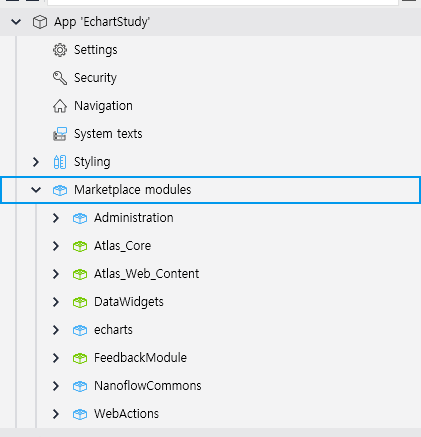The width and height of the screenshot is (421, 437).
Task: Click the green Atlas_Web_Content module icon
Action: (80, 274)
